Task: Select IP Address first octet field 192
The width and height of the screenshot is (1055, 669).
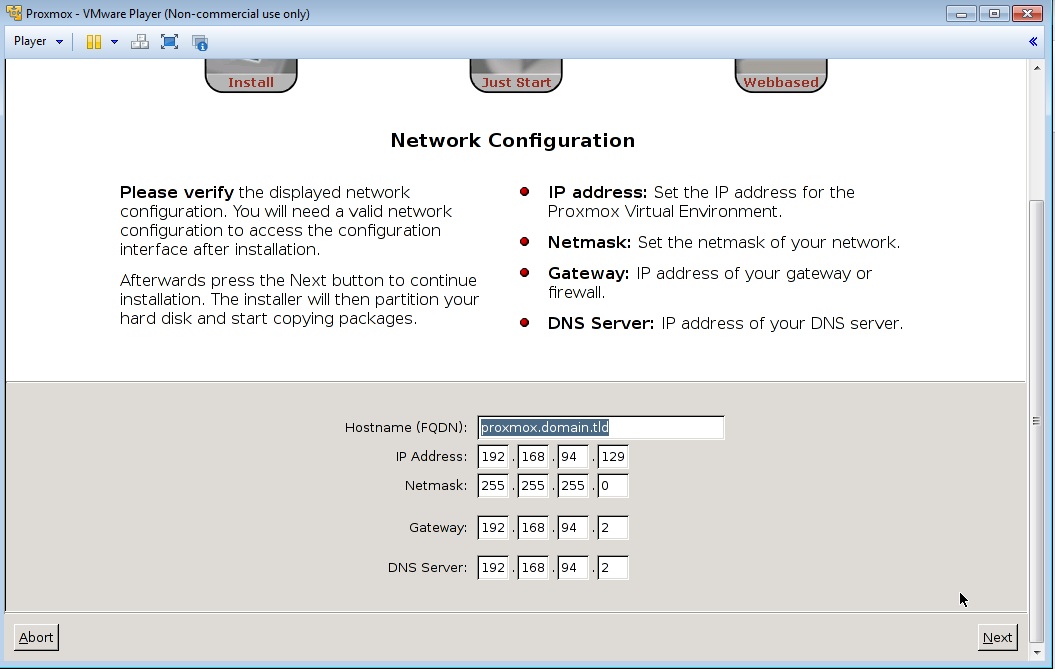Action: coord(493,456)
